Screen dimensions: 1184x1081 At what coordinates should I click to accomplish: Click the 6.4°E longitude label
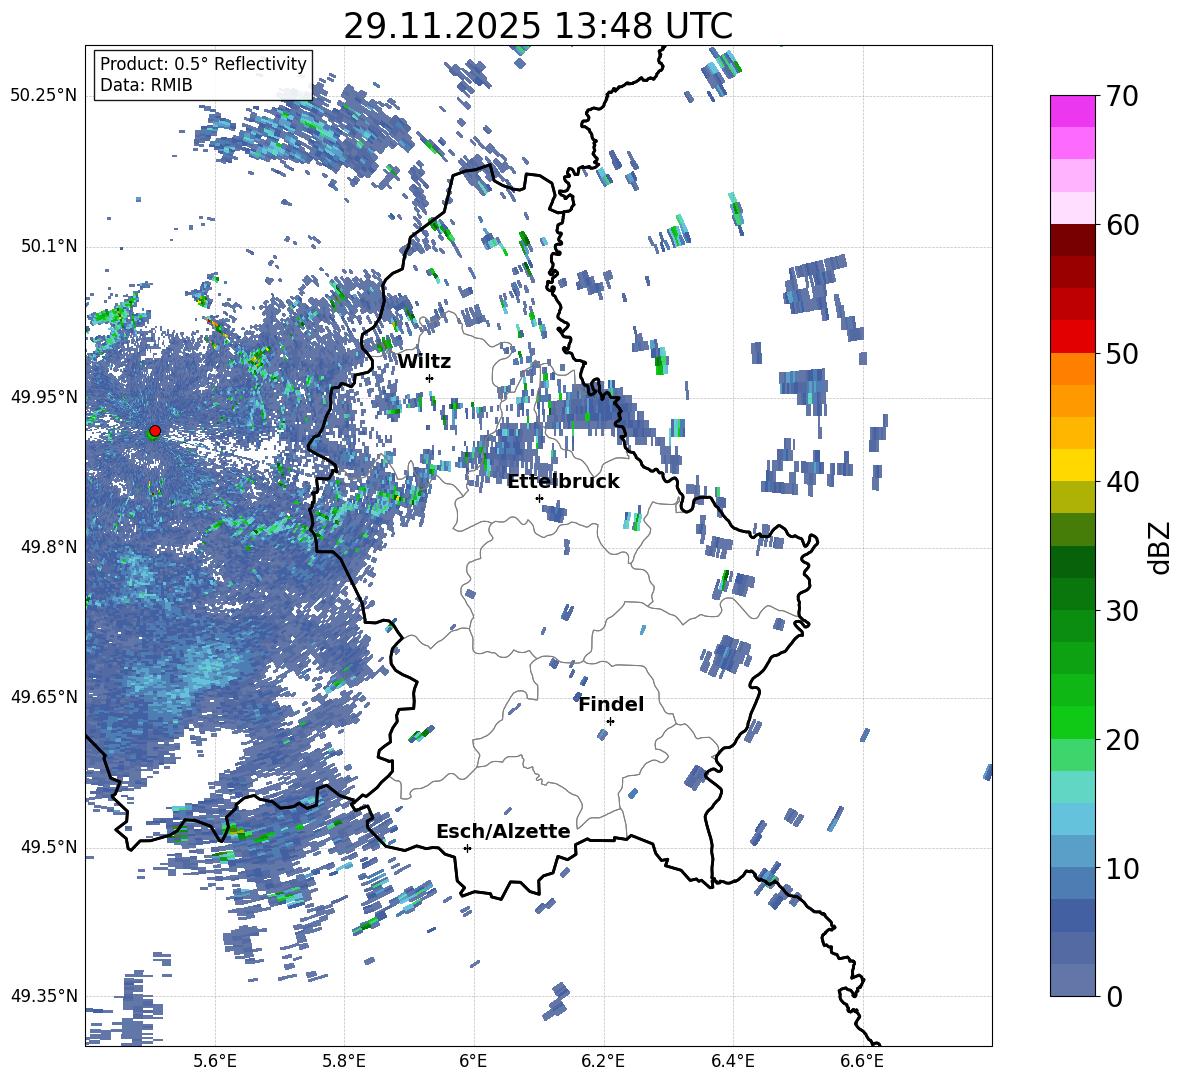pyautogui.click(x=732, y=1061)
